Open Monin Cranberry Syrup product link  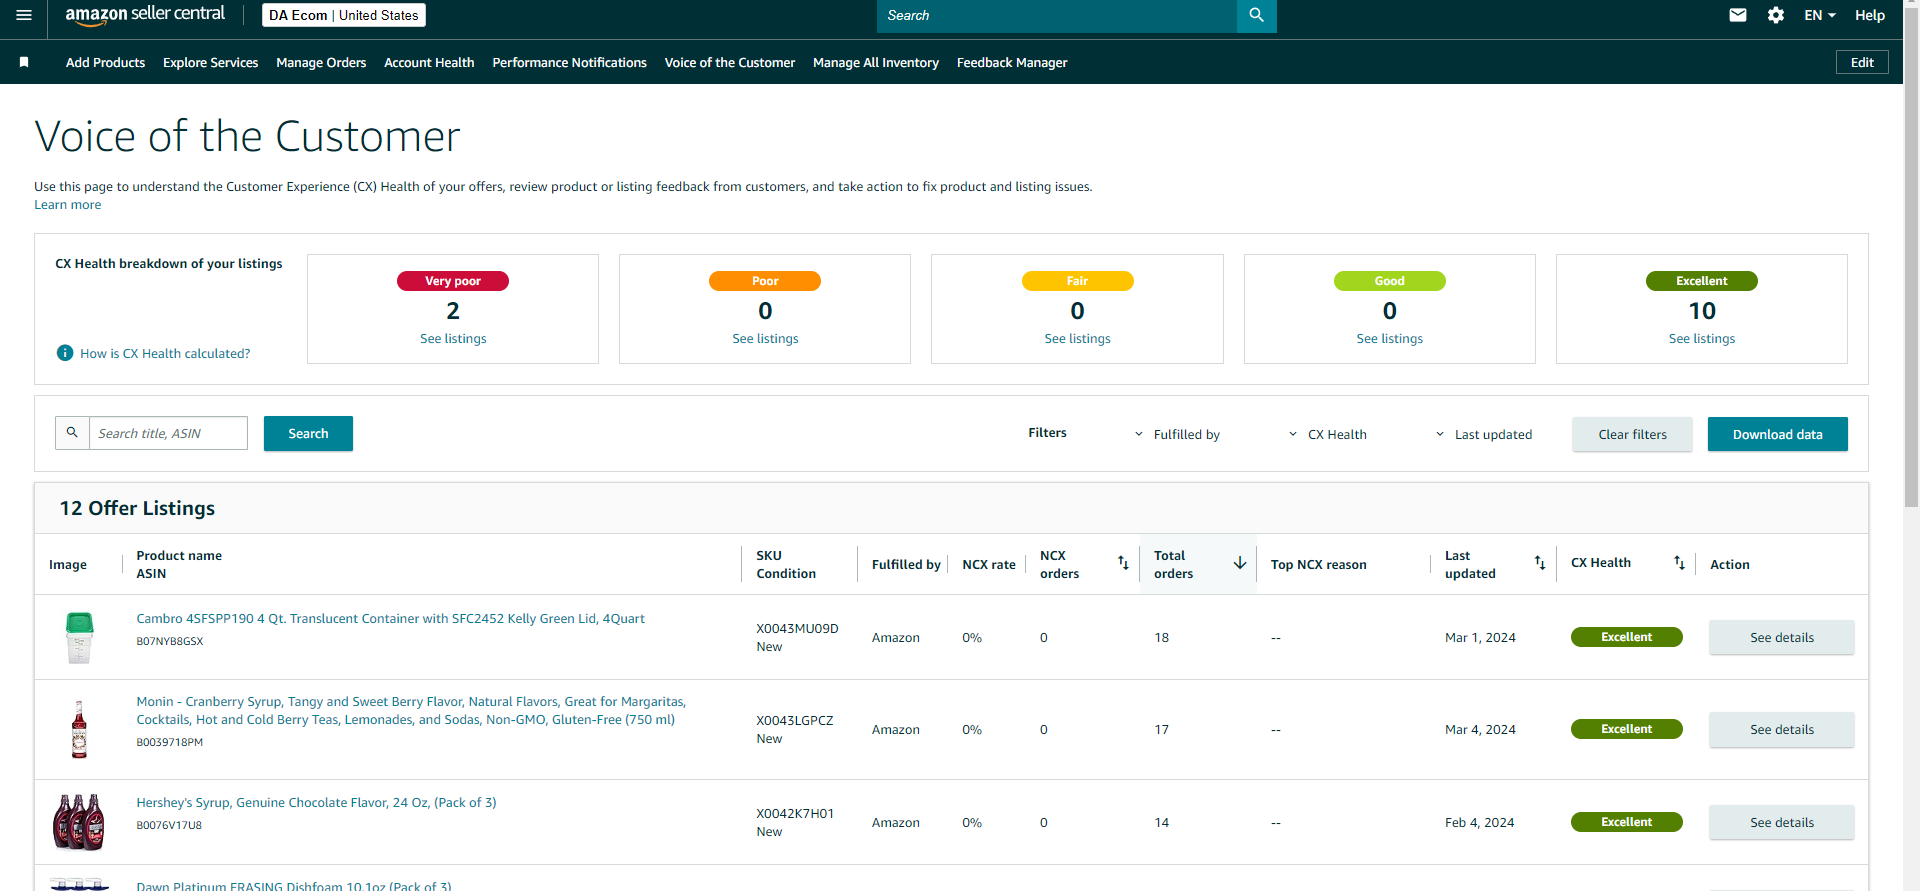pos(411,711)
